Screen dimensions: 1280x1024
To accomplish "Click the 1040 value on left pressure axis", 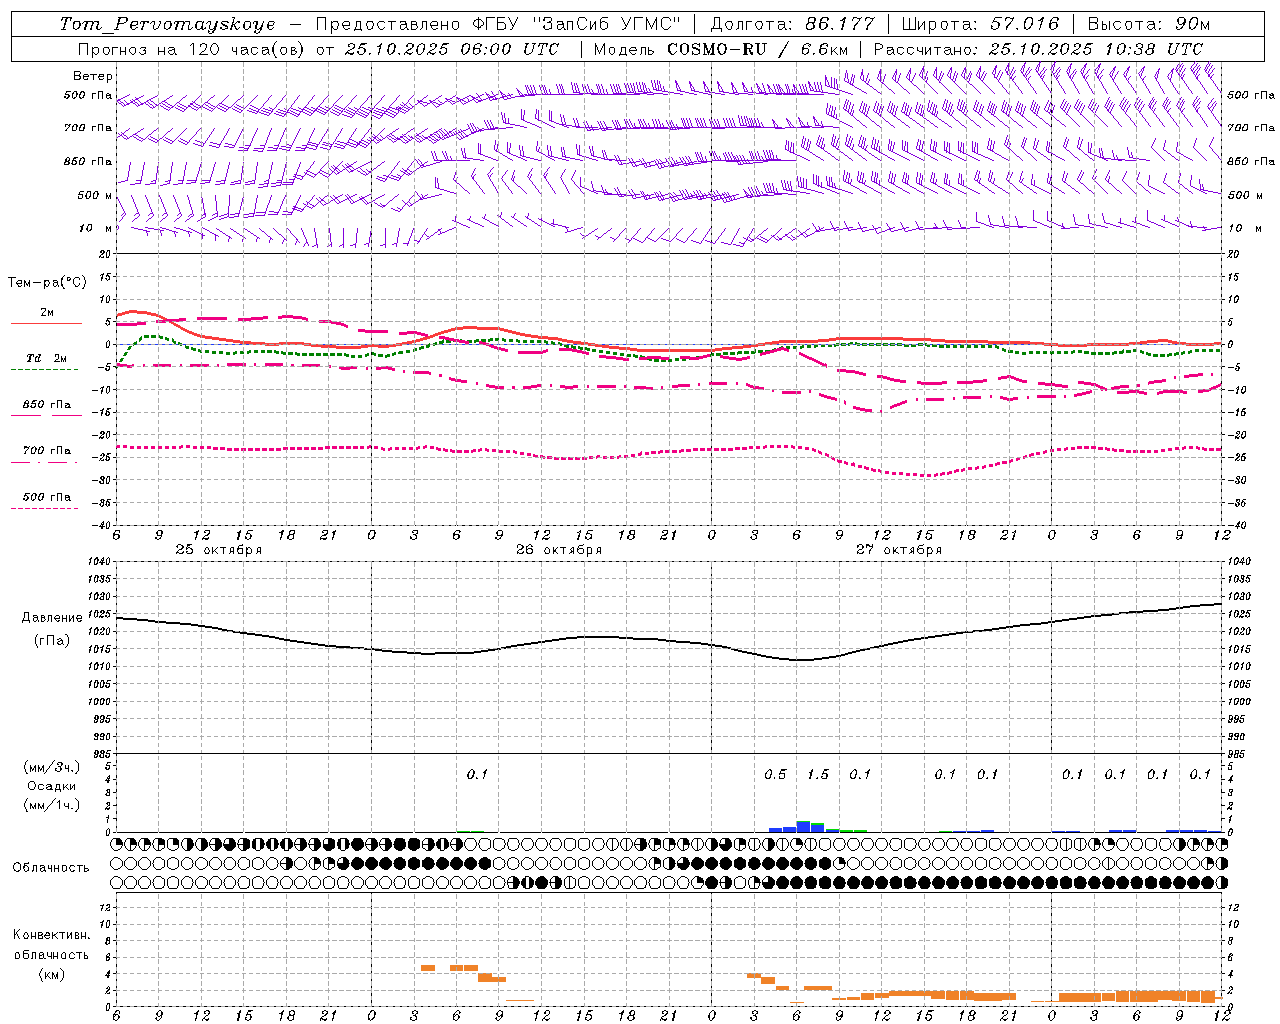I will pos(98,562).
